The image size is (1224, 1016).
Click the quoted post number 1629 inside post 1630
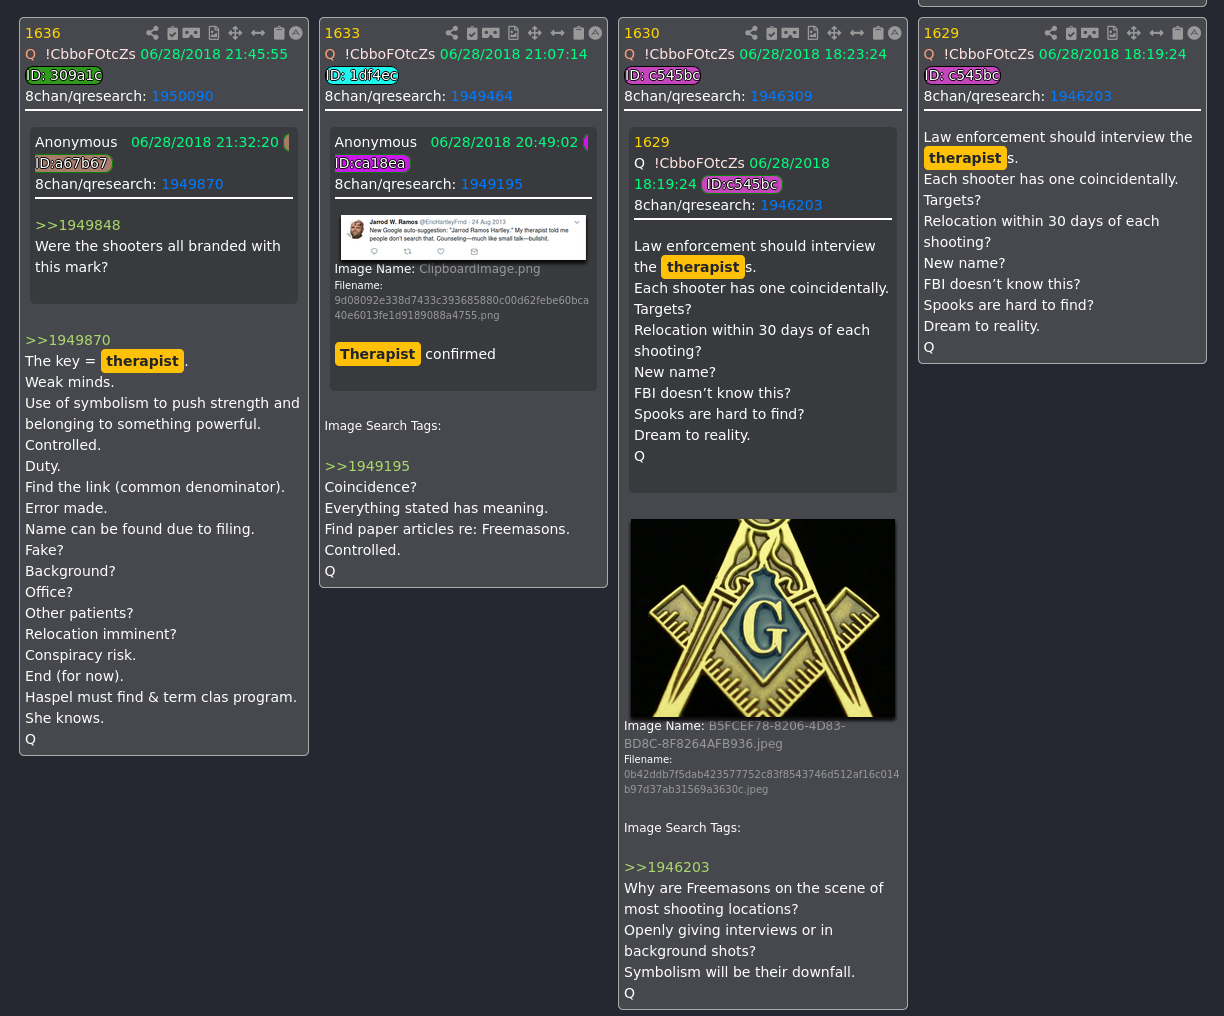click(652, 142)
